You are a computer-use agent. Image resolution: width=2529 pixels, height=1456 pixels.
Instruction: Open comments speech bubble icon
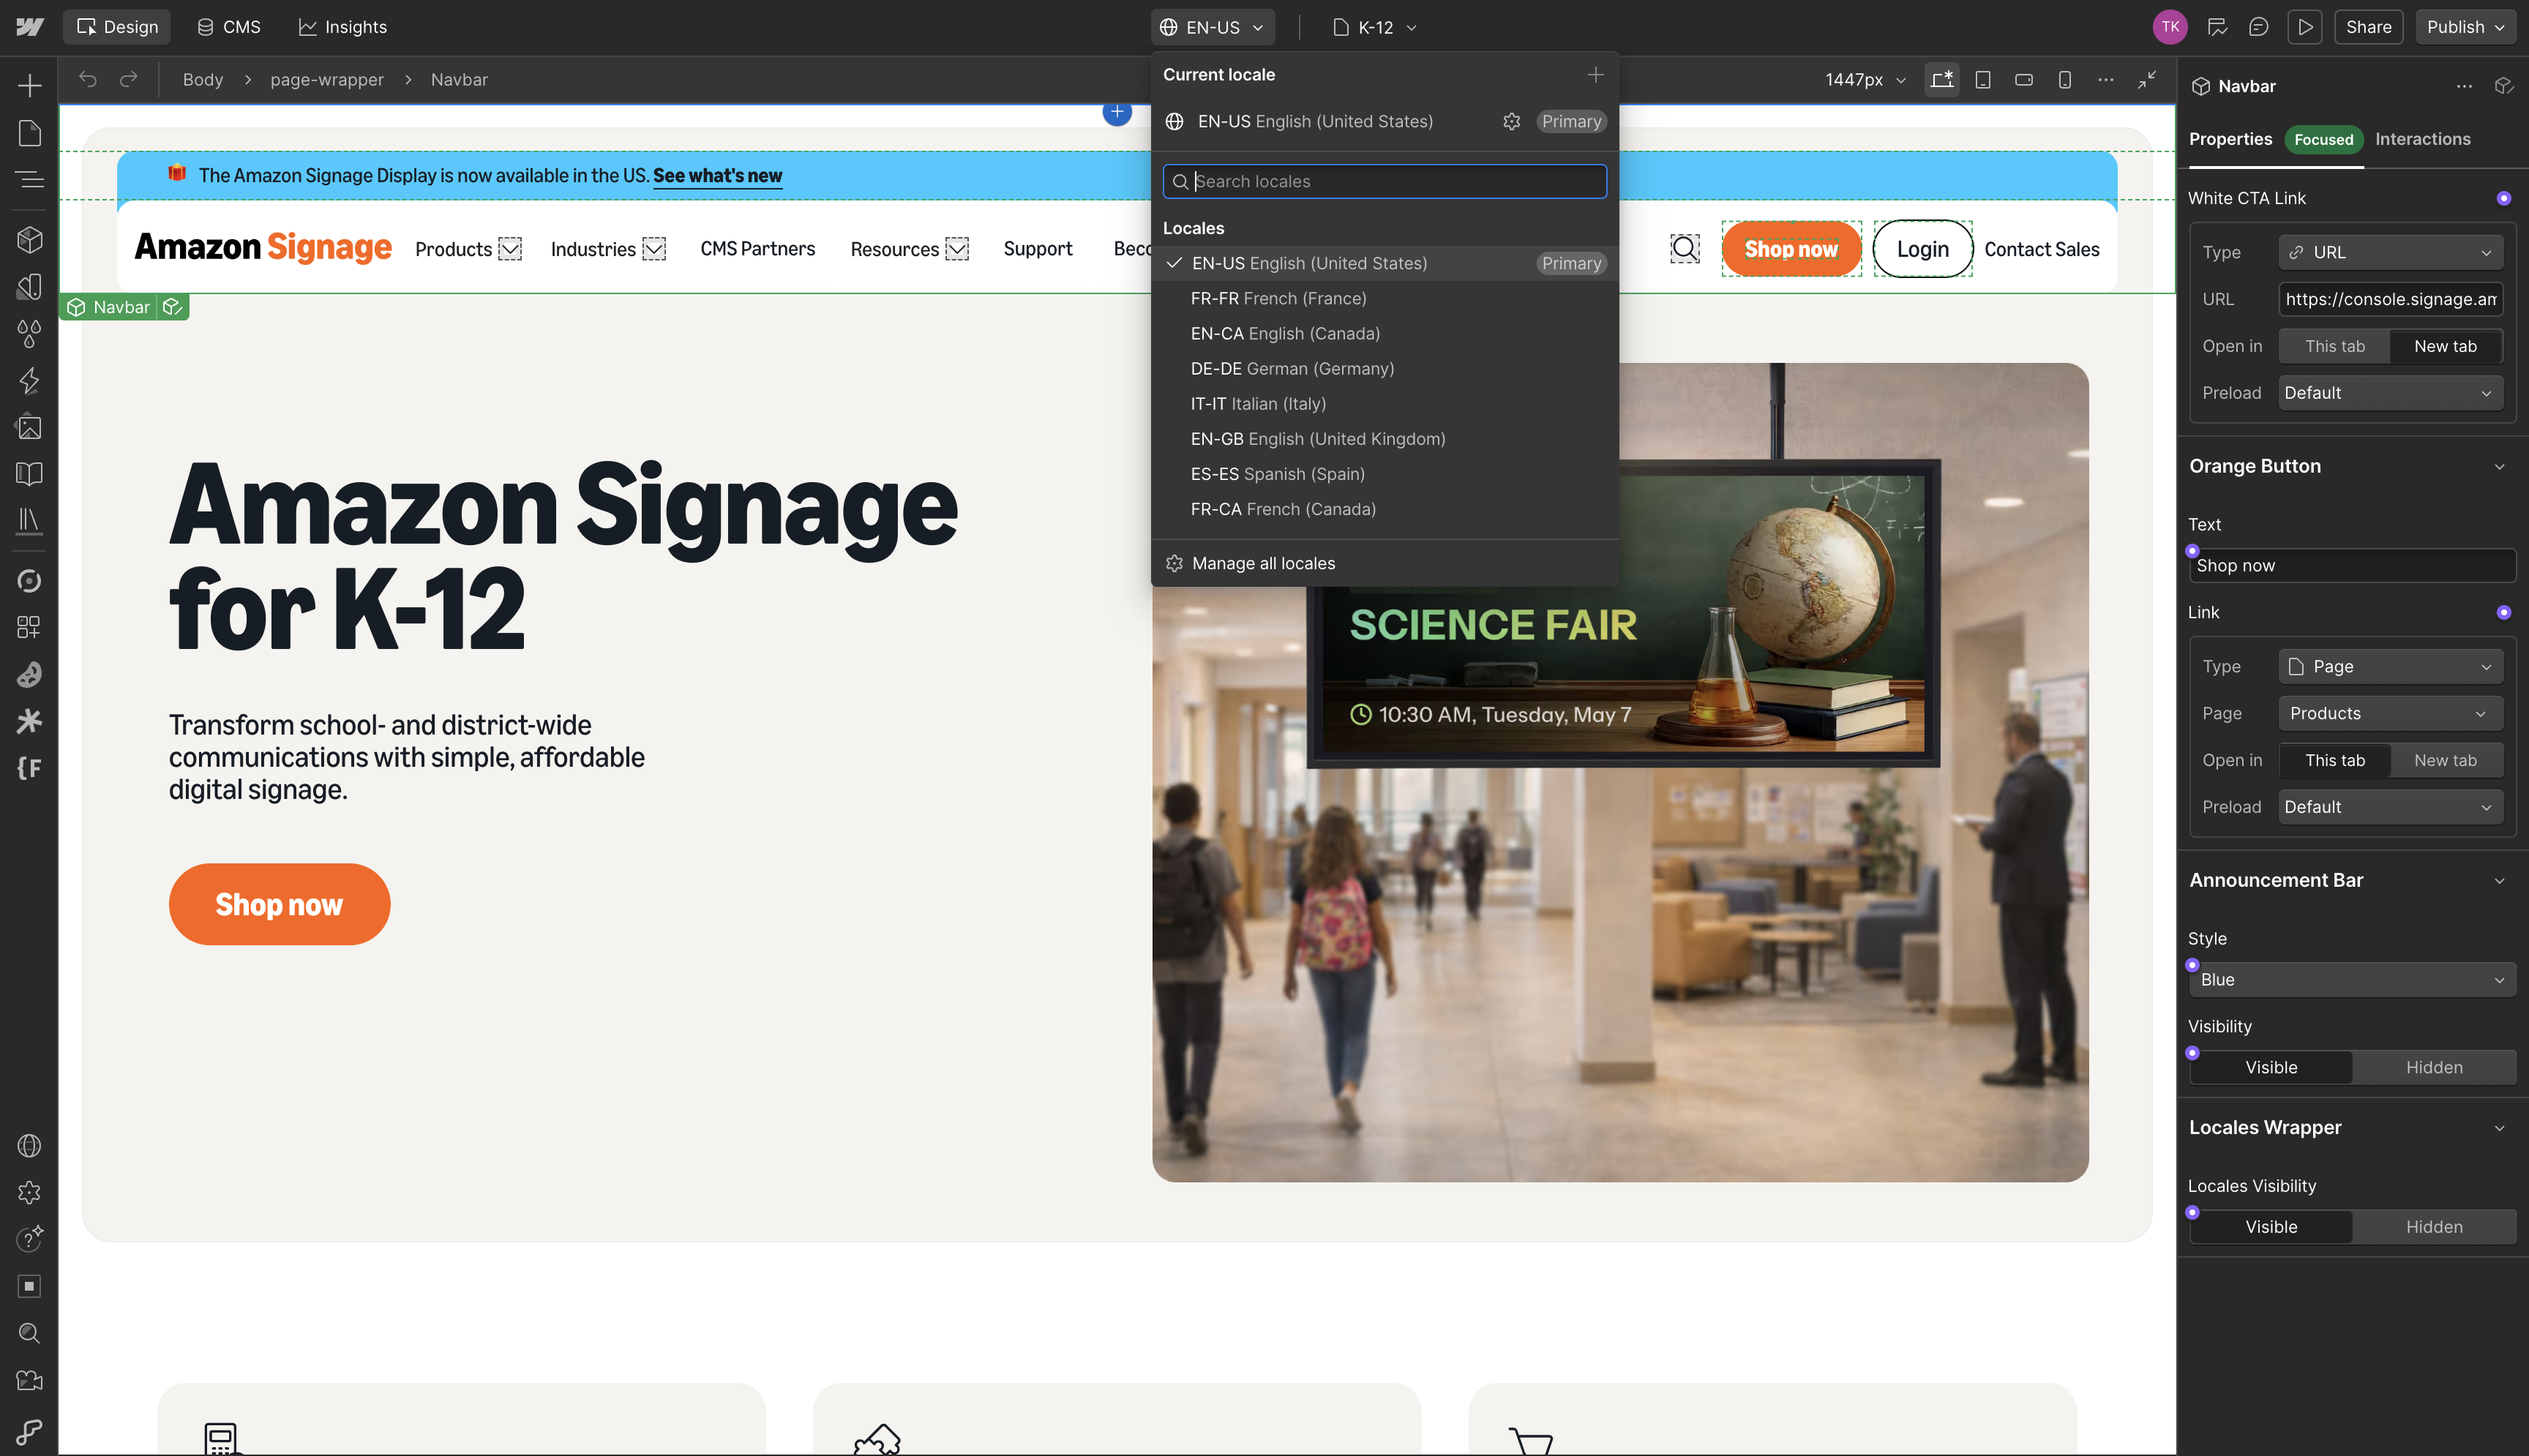[x=2258, y=27]
